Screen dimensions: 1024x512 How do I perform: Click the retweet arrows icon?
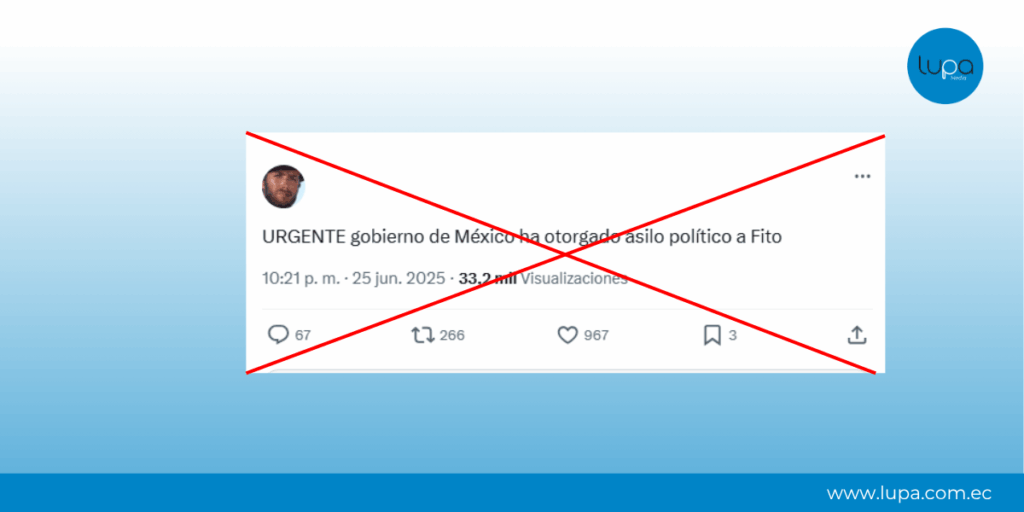[x=423, y=336]
